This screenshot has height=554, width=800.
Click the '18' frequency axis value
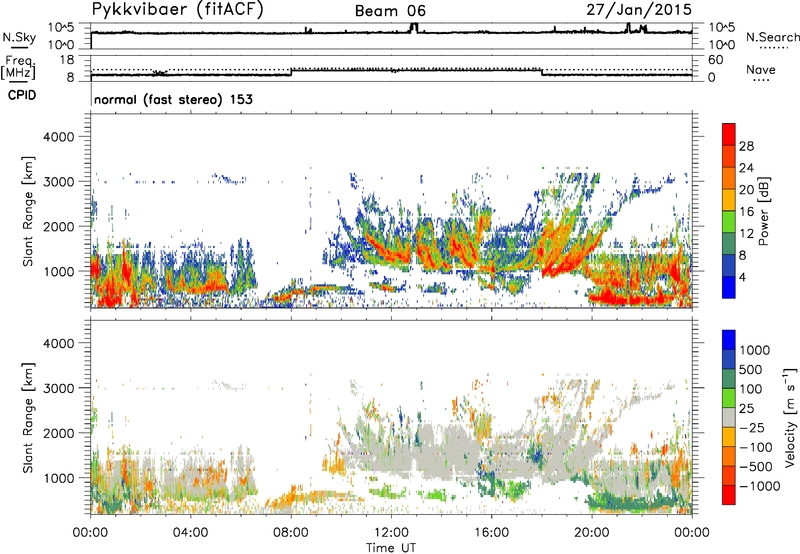[66, 60]
